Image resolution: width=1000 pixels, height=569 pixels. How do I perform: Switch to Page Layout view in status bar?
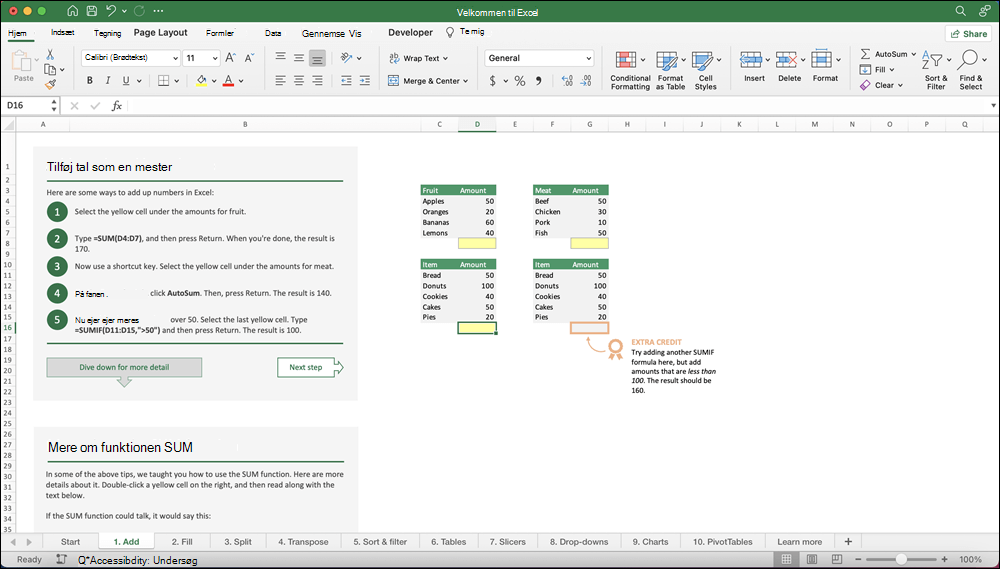tap(812, 559)
